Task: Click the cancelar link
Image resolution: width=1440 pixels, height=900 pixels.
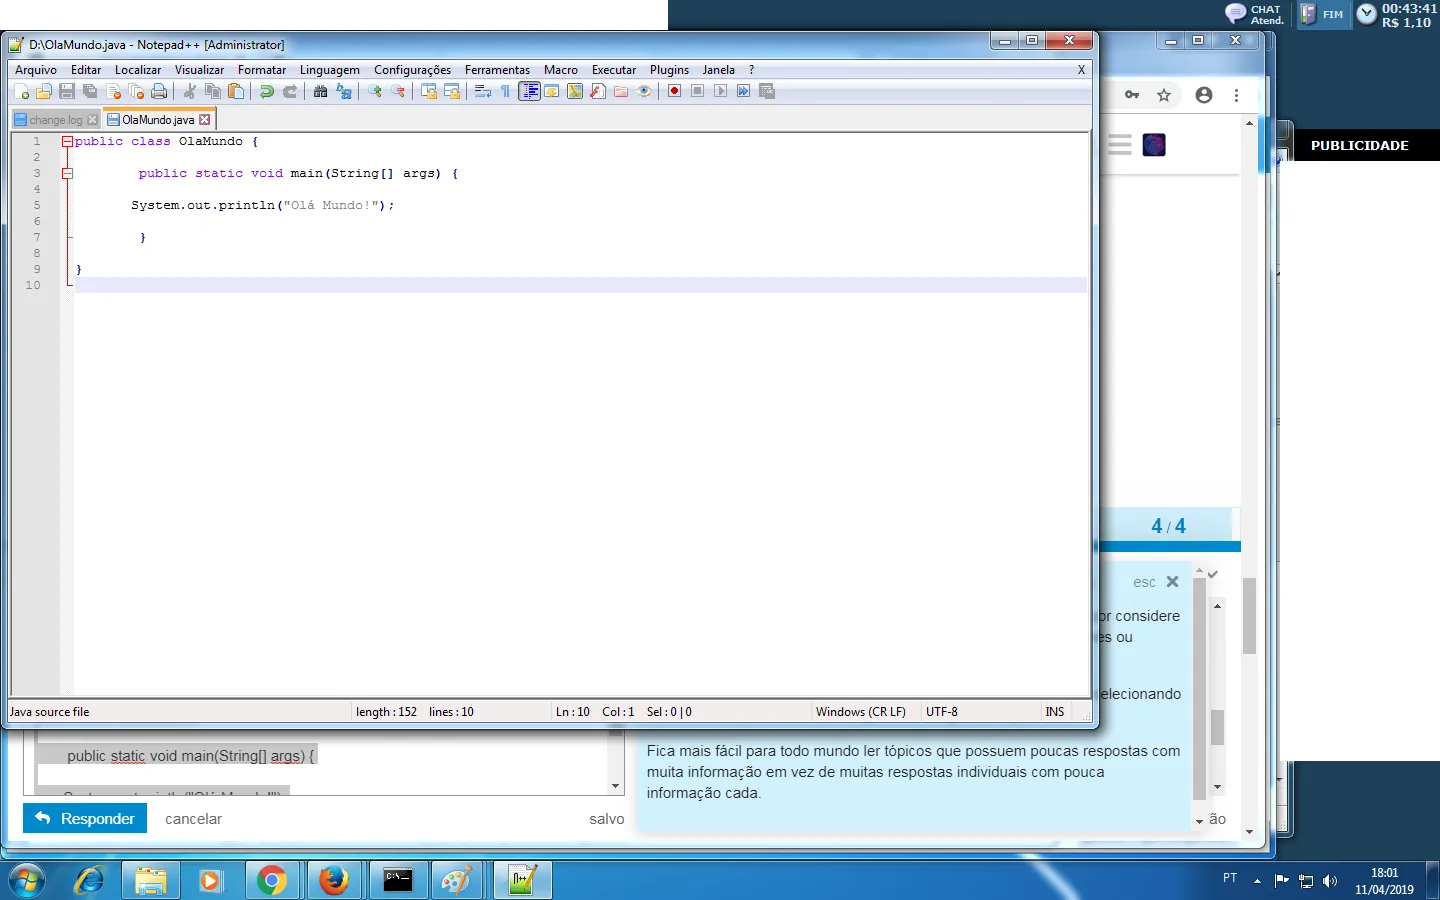Action: point(192,819)
